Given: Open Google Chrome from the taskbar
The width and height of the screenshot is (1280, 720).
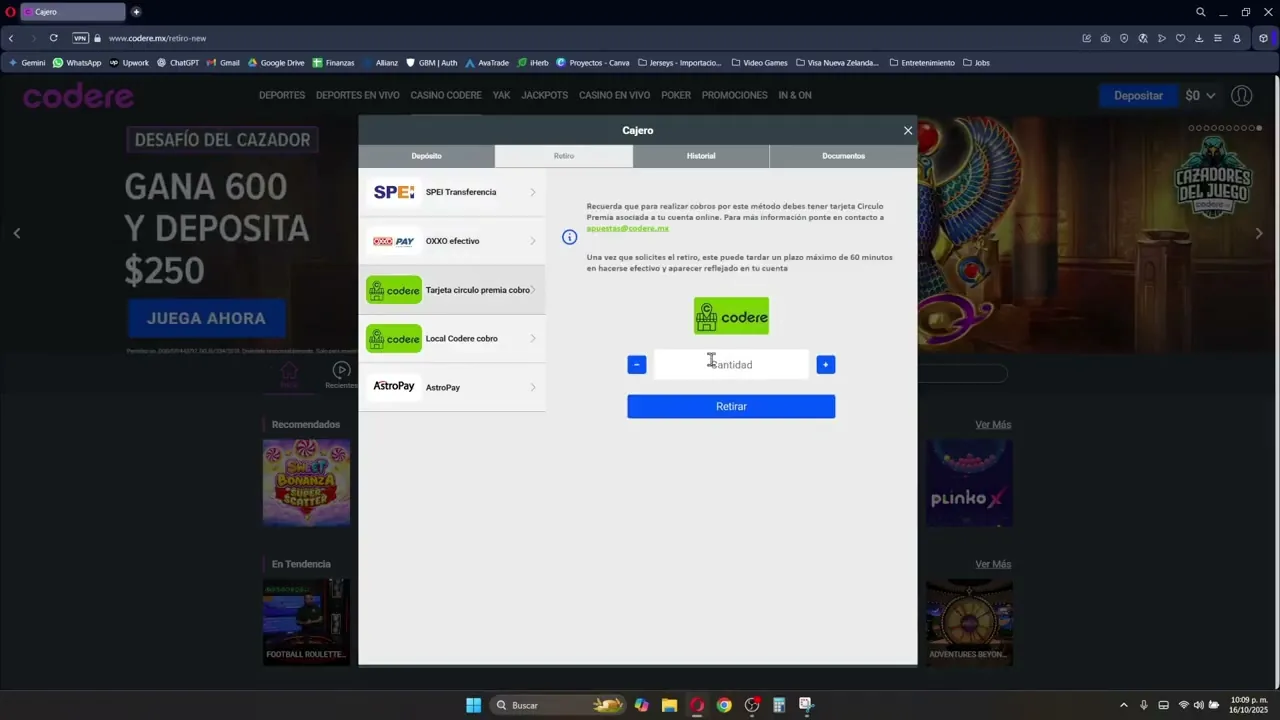Looking at the screenshot, I should [x=724, y=705].
